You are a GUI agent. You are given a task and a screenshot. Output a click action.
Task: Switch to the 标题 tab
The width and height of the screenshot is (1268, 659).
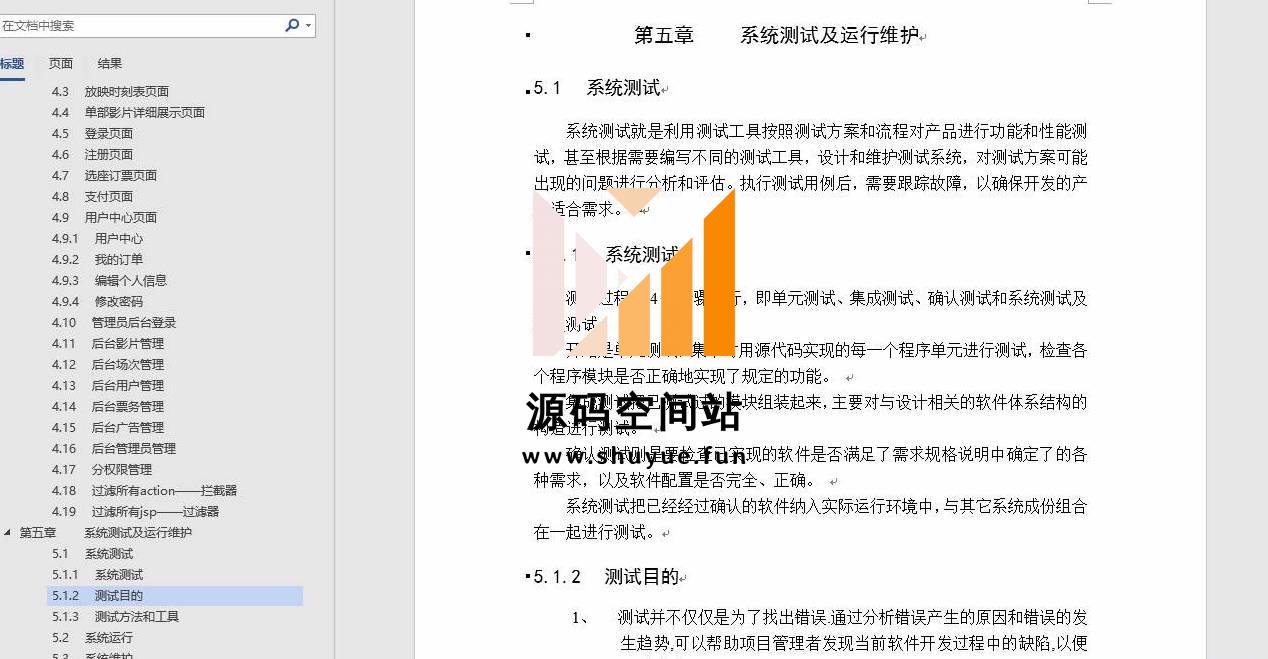(x=12, y=64)
